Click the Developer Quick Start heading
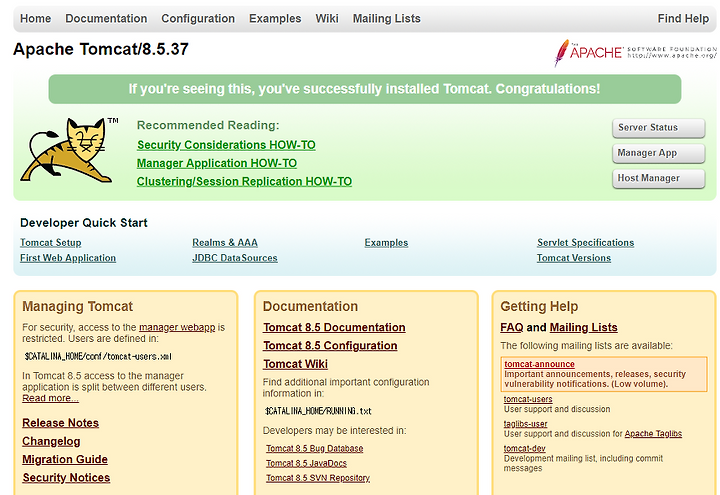Screen dimensions: 720x495 (x=84, y=223)
